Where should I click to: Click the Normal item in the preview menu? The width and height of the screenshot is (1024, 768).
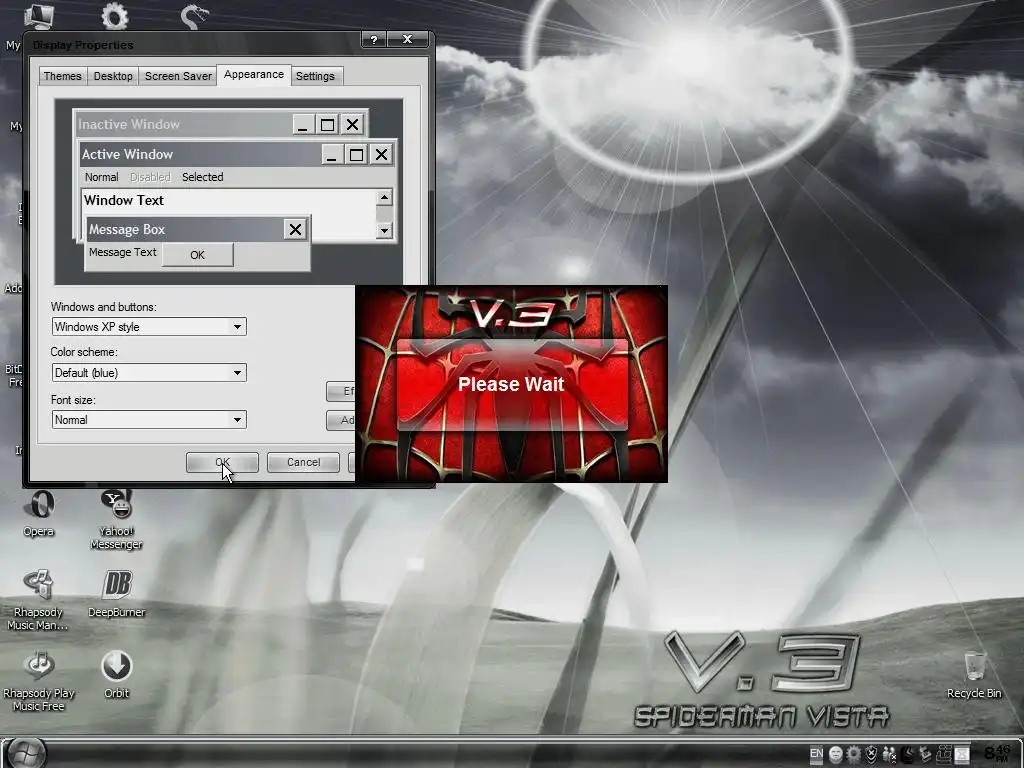tap(101, 177)
